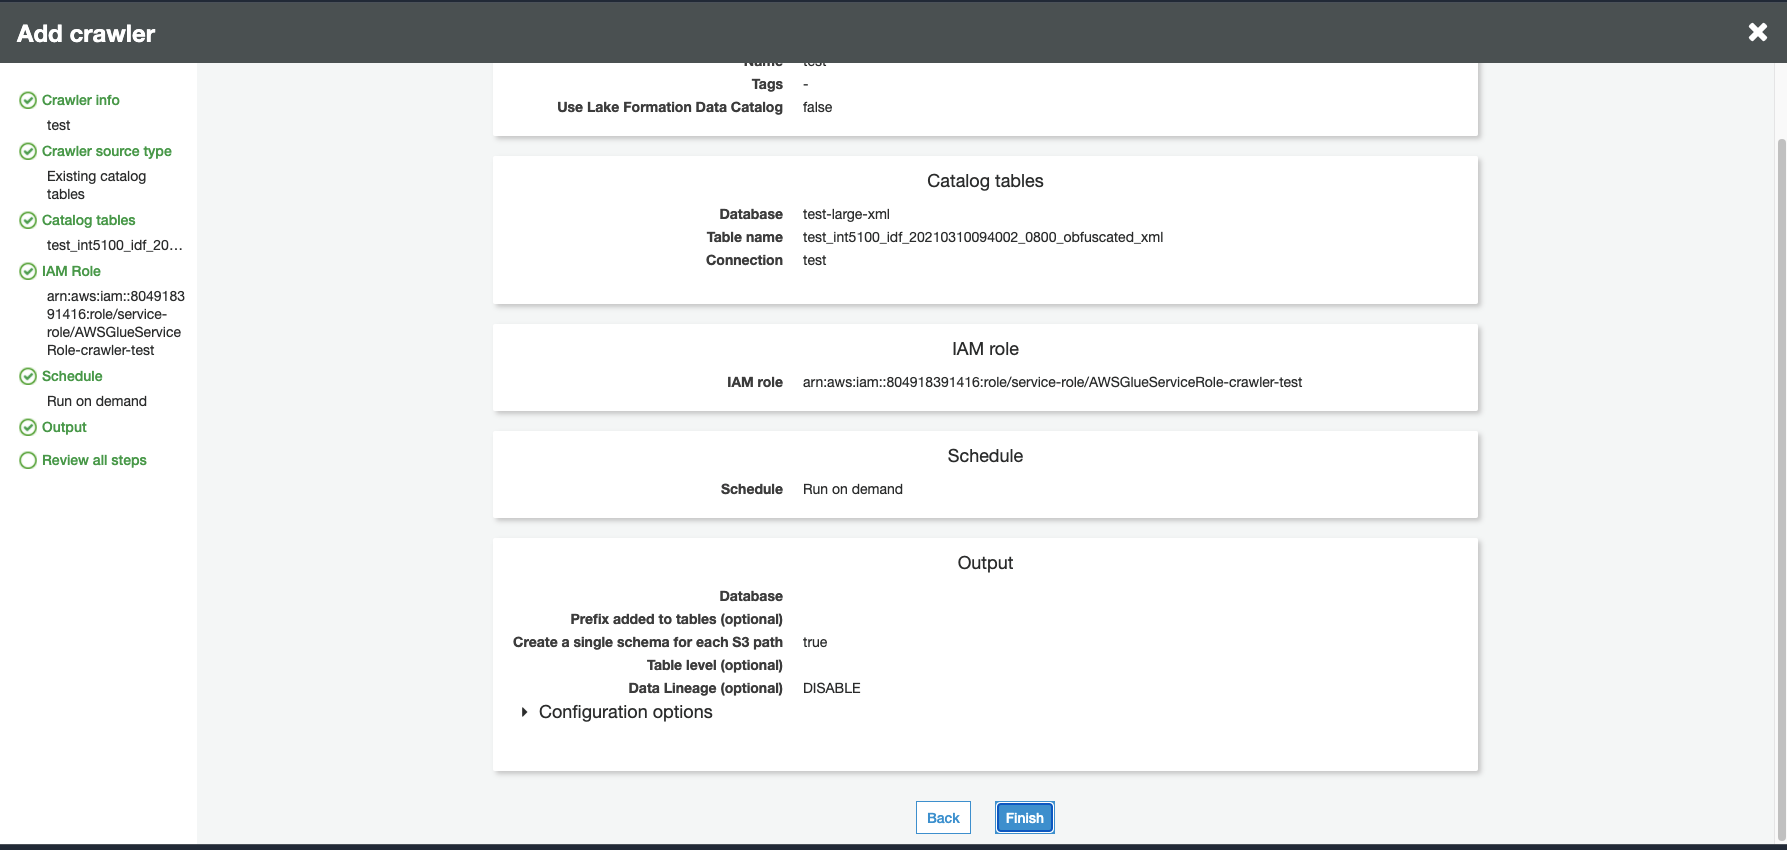Jump to the Catalog tables step

click(88, 221)
